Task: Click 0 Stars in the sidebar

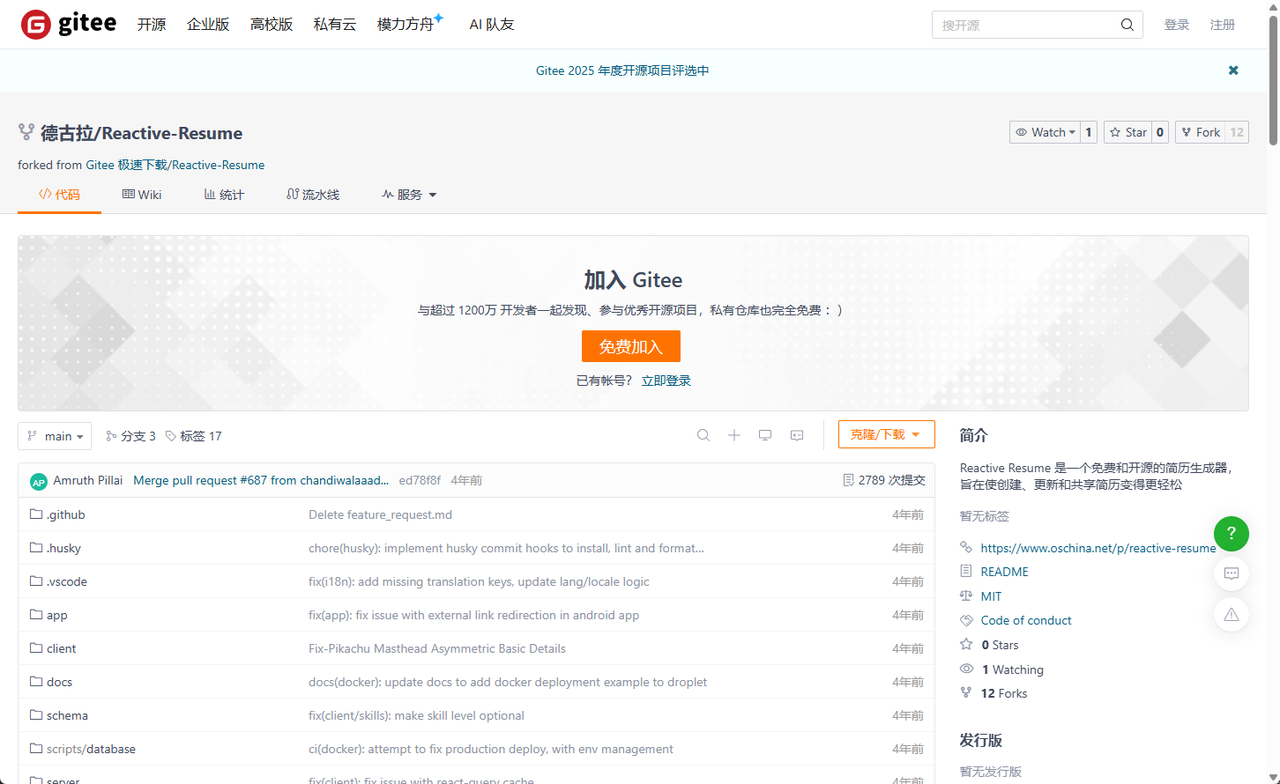Action: pos(1000,645)
